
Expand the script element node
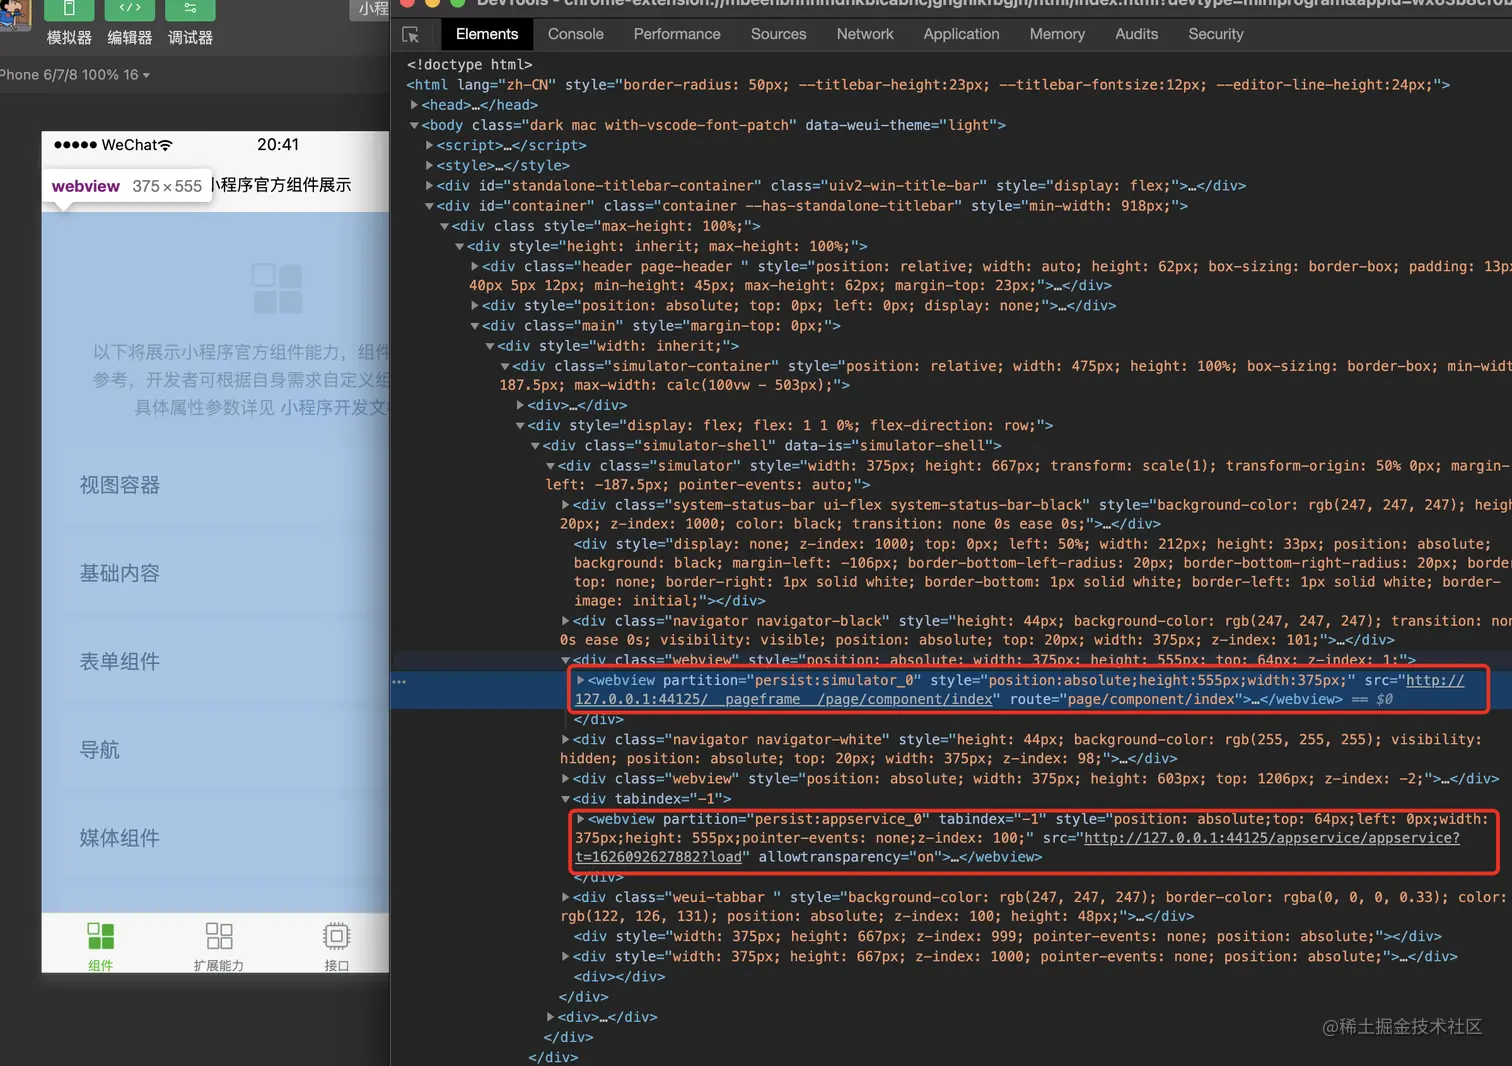click(429, 146)
